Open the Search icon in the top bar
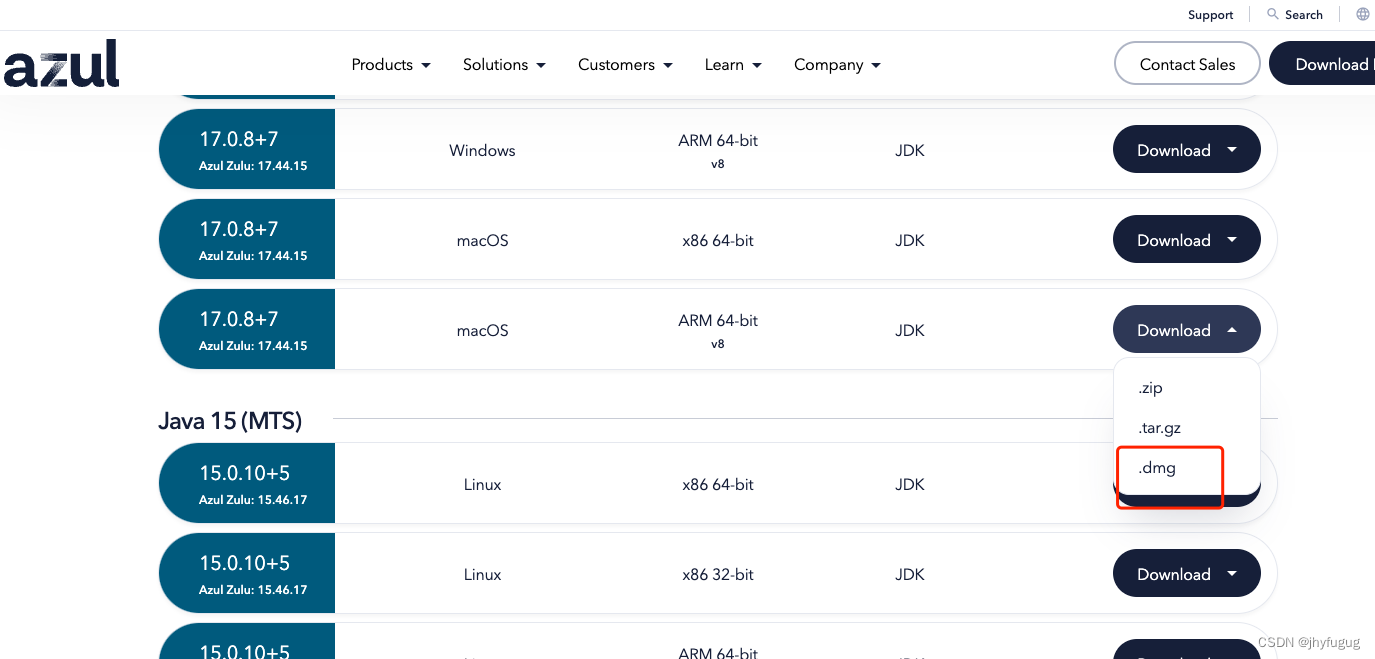The height and width of the screenshot is (659, 1375). point(1295,14)
